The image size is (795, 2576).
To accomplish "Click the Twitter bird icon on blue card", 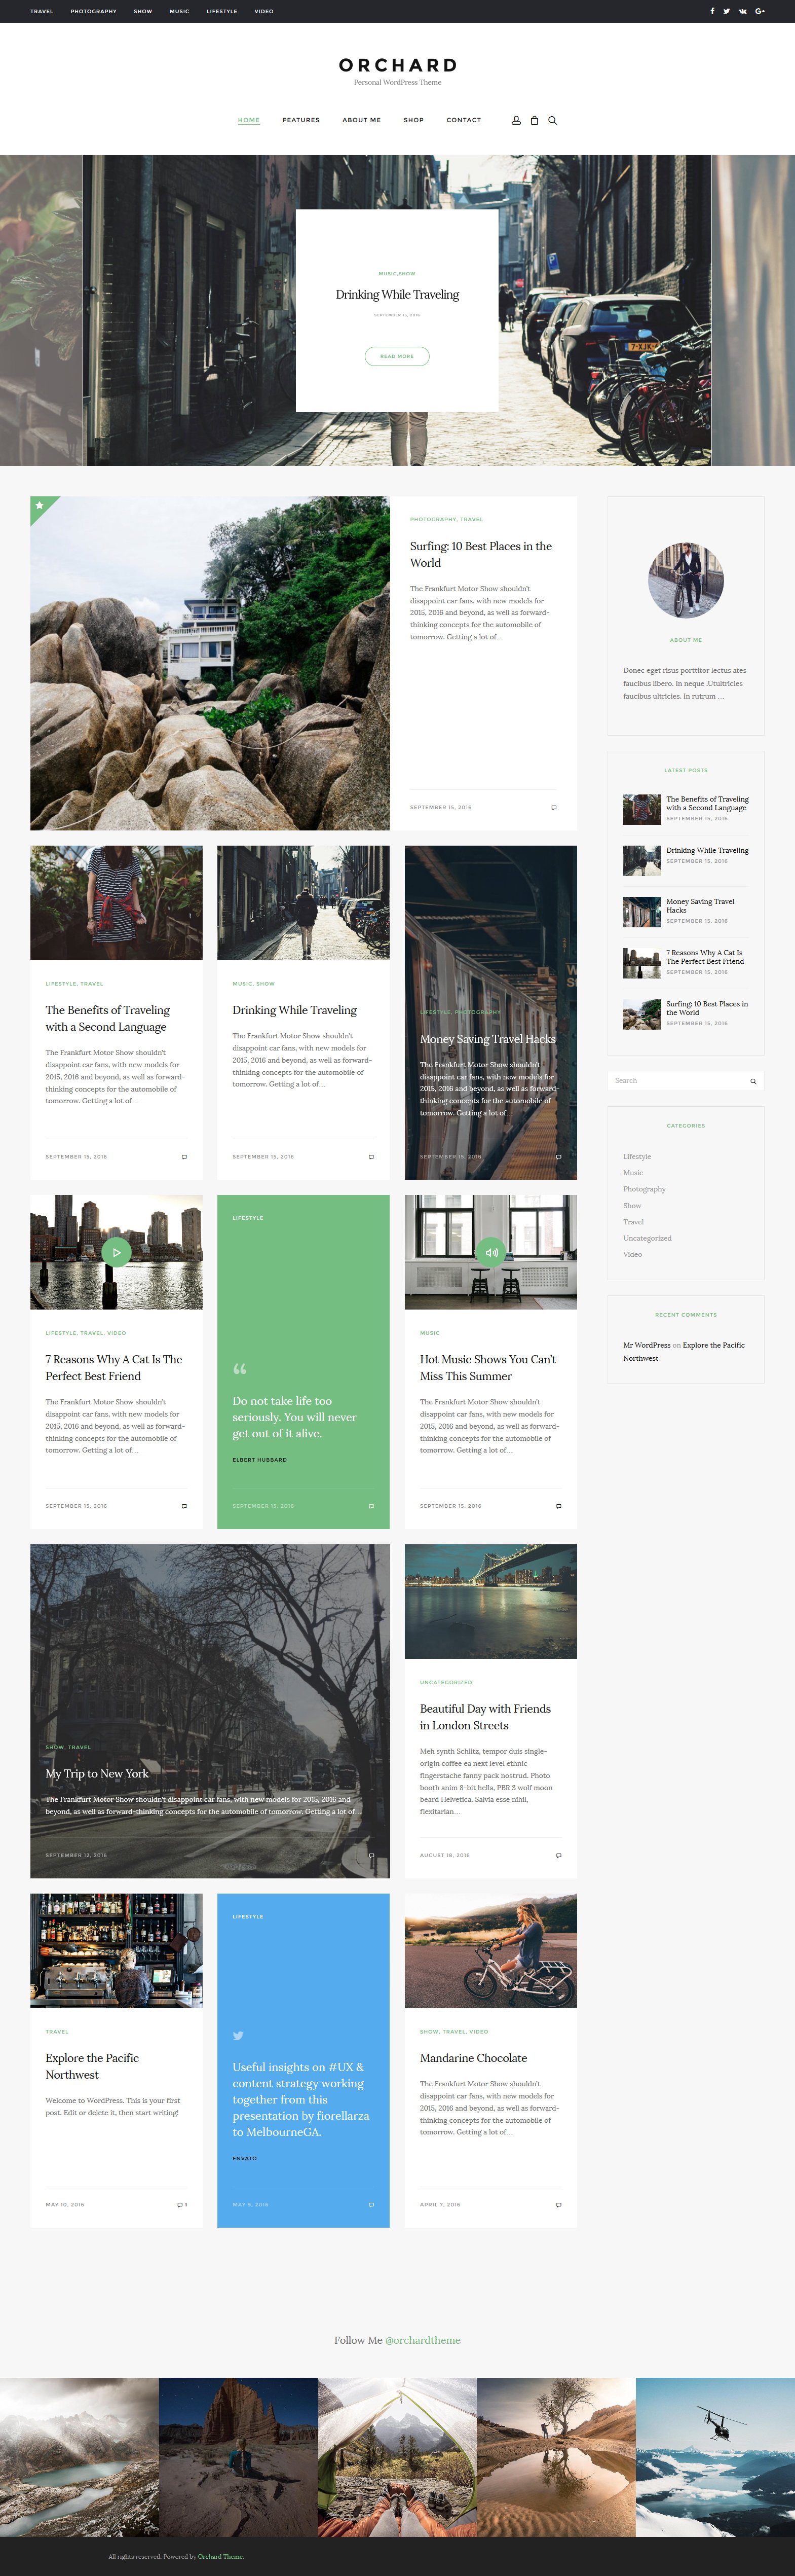I will 238,2035.
